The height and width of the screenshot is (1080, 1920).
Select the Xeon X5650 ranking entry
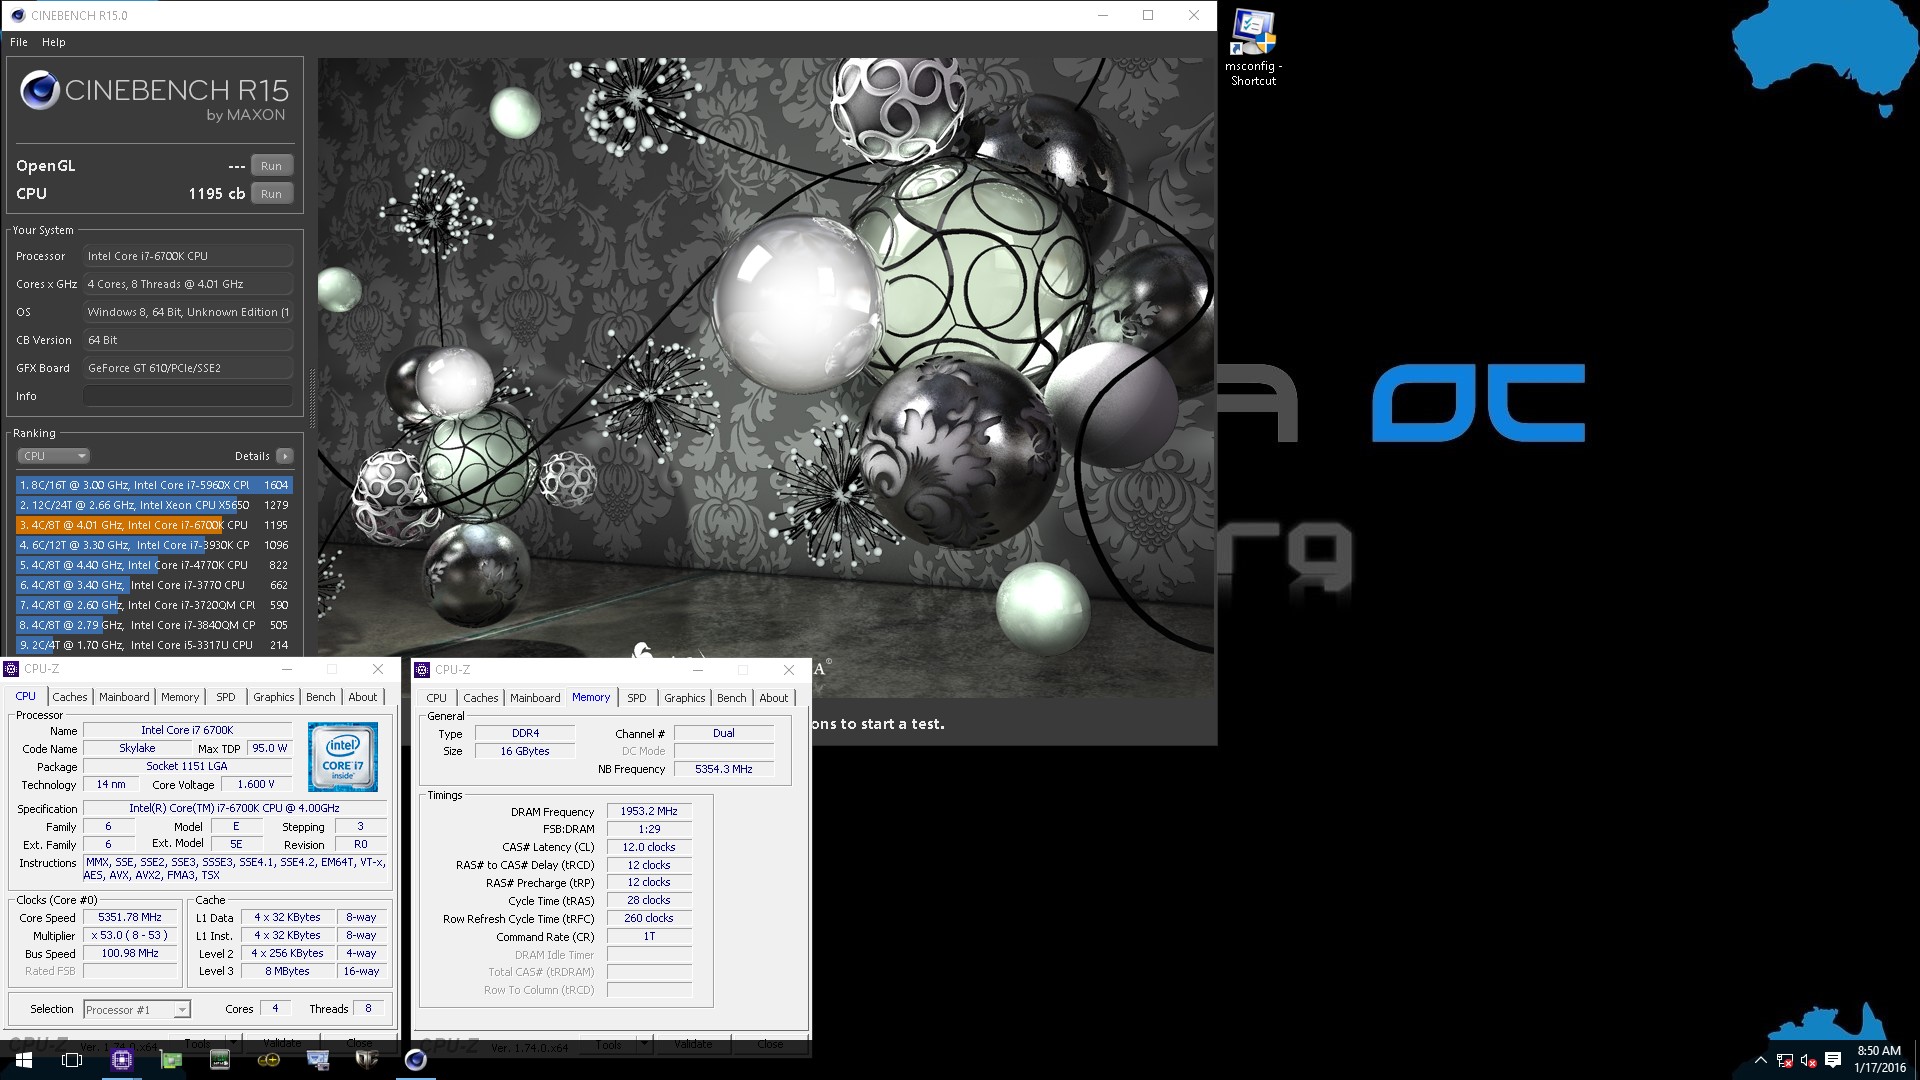tap(154, 505)
